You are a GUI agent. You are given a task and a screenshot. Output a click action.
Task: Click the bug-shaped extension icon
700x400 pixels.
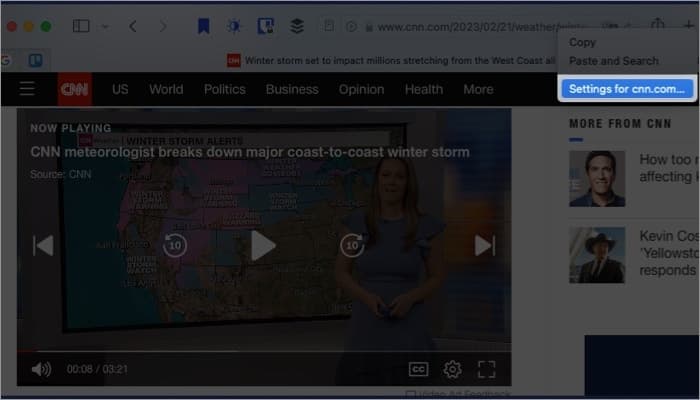point(233,26)
